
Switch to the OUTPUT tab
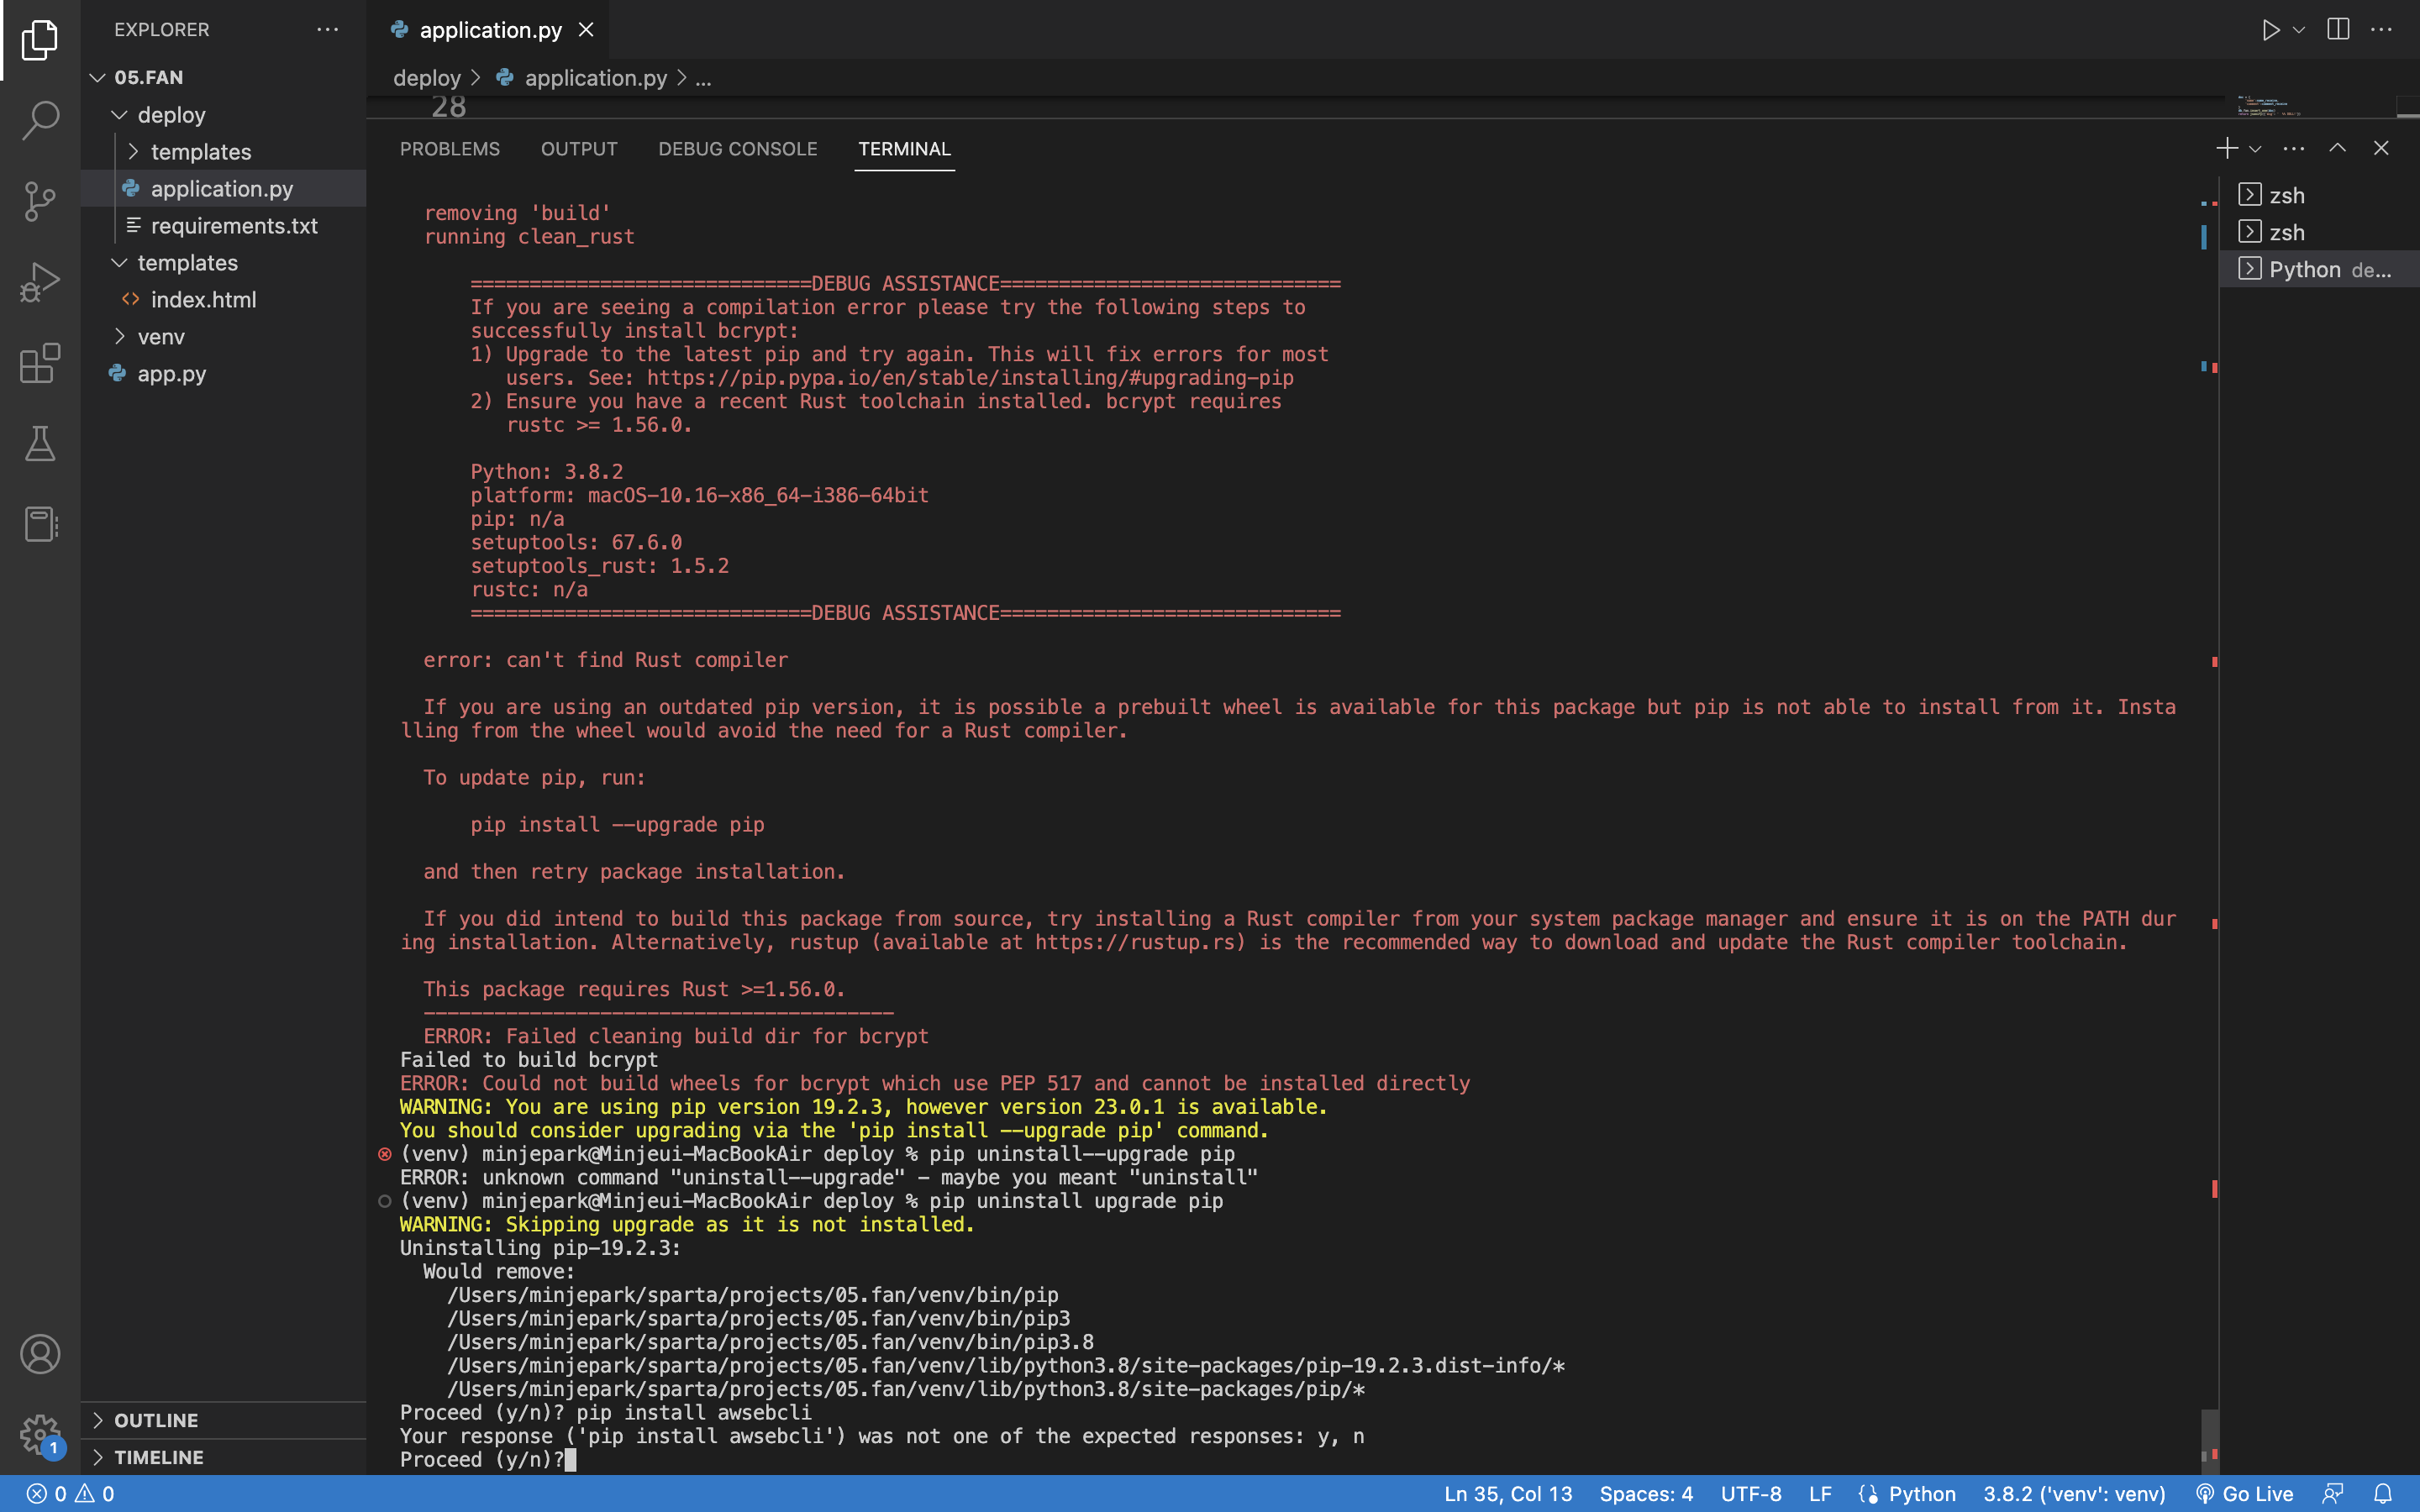579,149
